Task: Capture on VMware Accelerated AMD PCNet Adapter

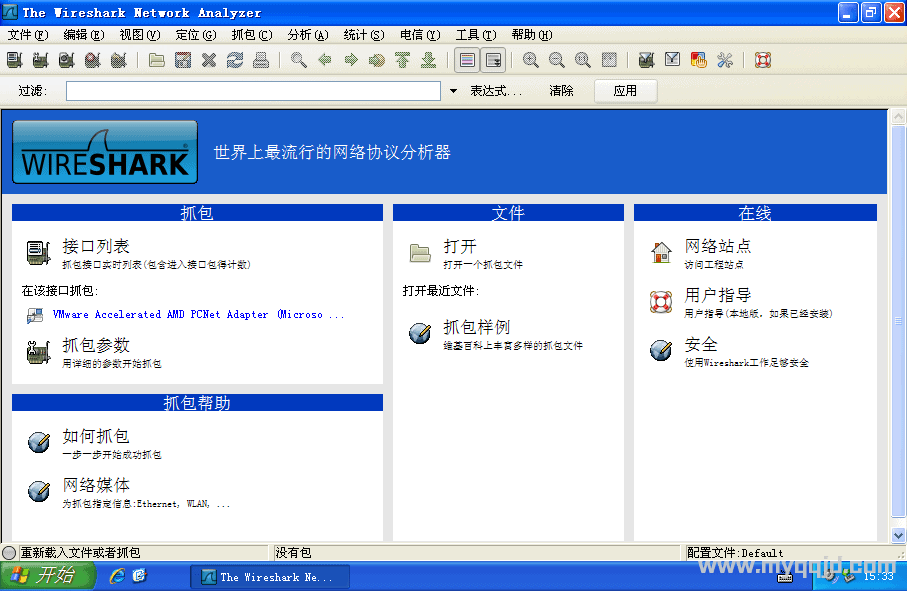Action: click(198, 315)
